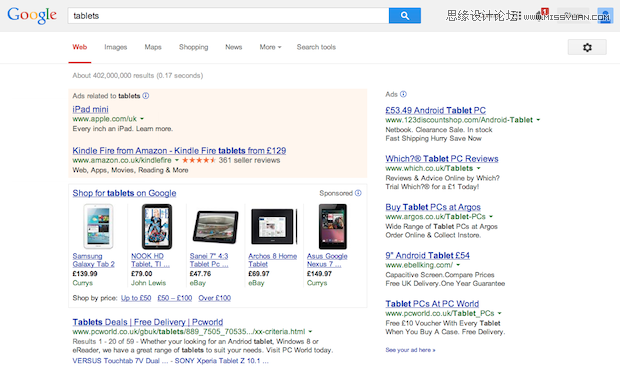
Task: Open 'Shop for tablets on Google' link
Action: click(x=124, y=193)
